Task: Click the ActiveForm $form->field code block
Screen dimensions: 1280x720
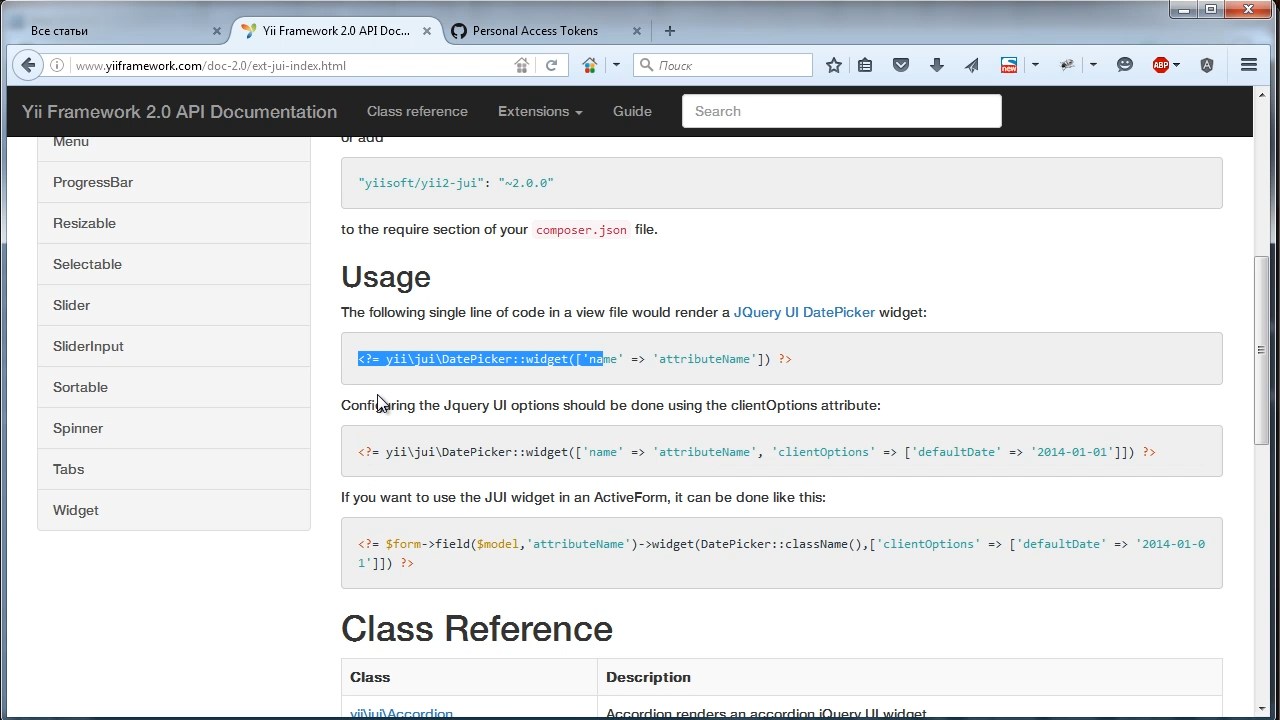Action: click(781, 553)
